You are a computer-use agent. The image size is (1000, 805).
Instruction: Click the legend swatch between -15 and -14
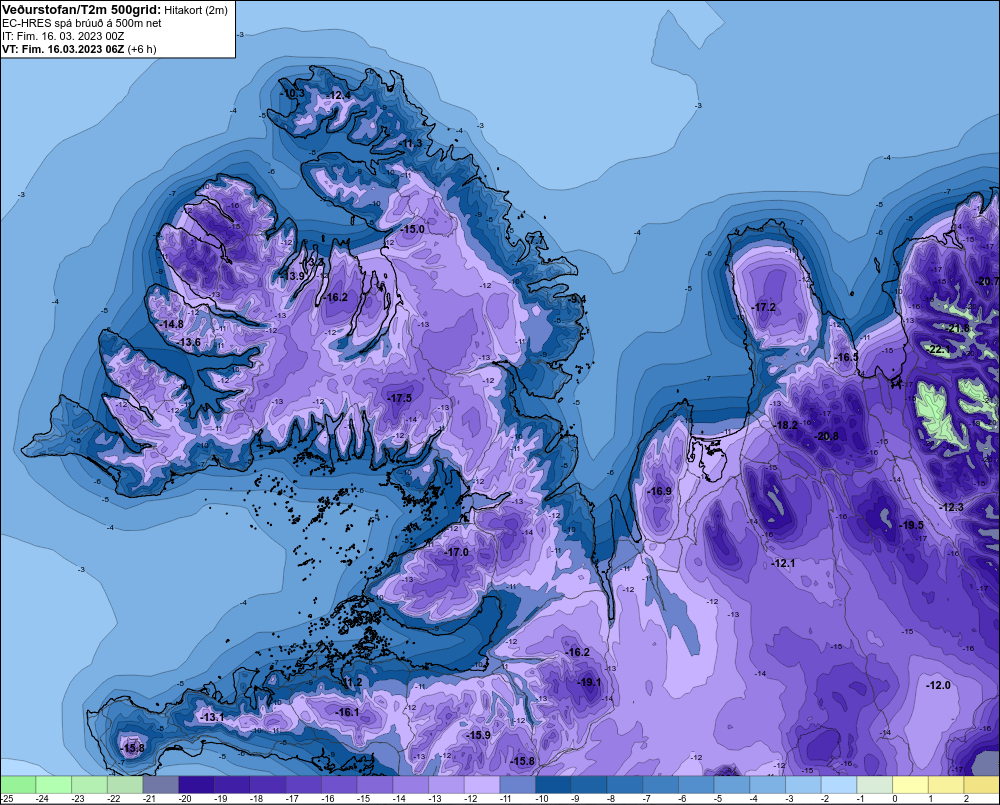point(375,784)
